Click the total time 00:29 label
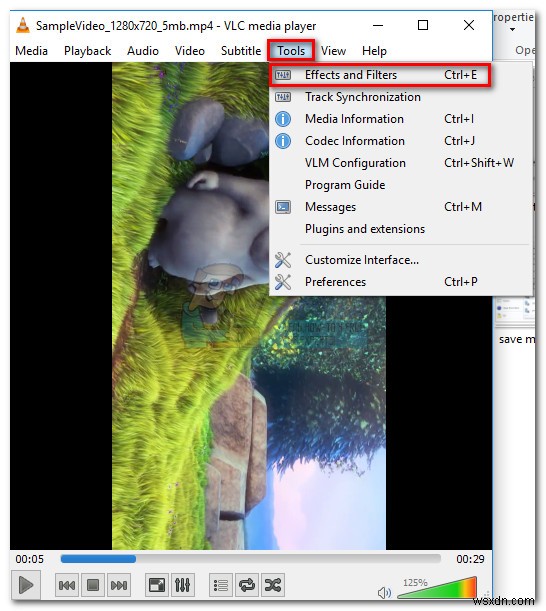This screenshot has width=546, height=611. (470, 559)
